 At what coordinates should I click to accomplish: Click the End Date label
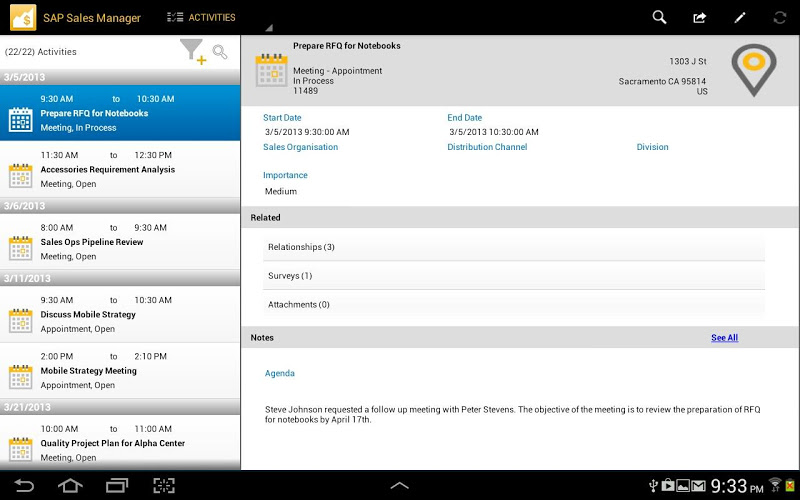464,117
